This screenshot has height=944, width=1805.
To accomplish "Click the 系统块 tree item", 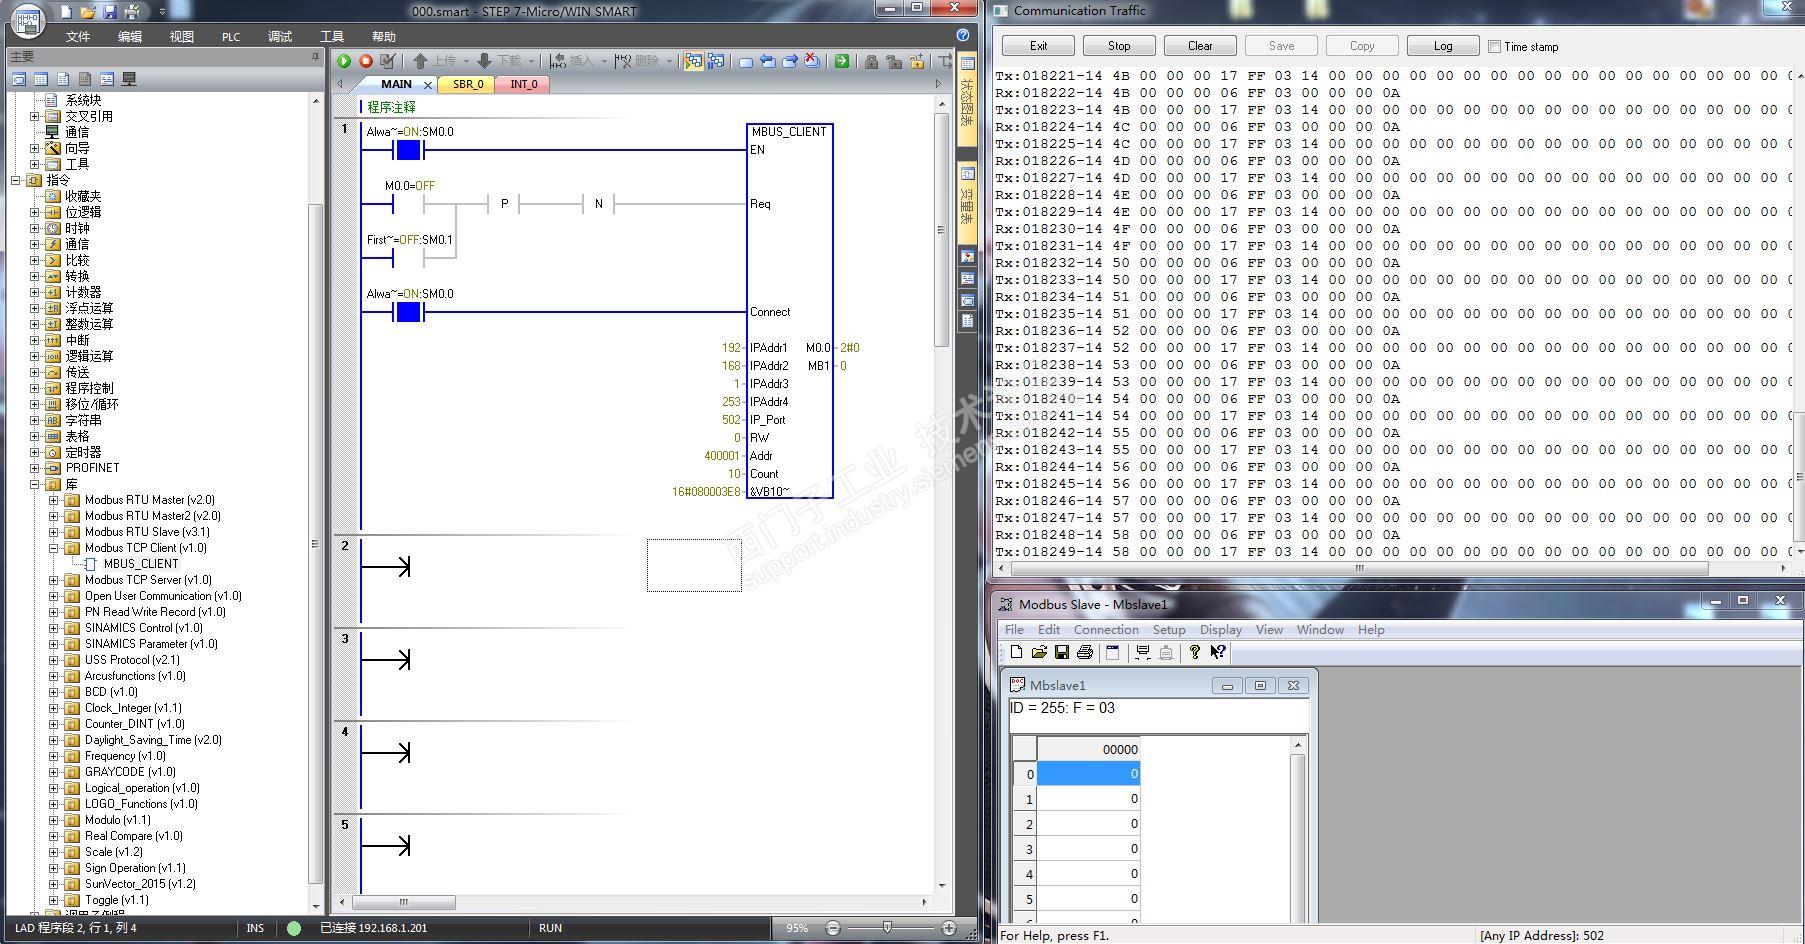I will pos(84,100).
